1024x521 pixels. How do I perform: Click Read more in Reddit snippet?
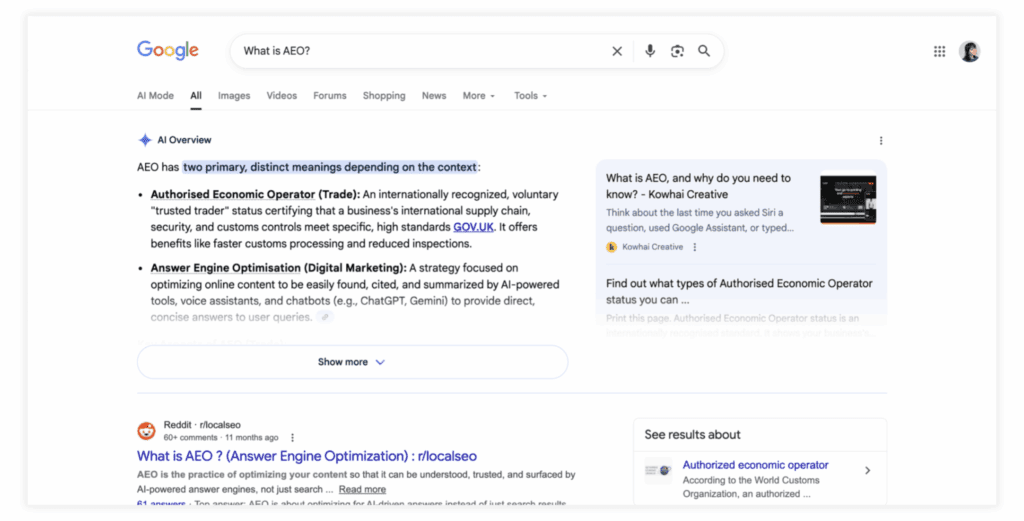click(x=362, y=489)
